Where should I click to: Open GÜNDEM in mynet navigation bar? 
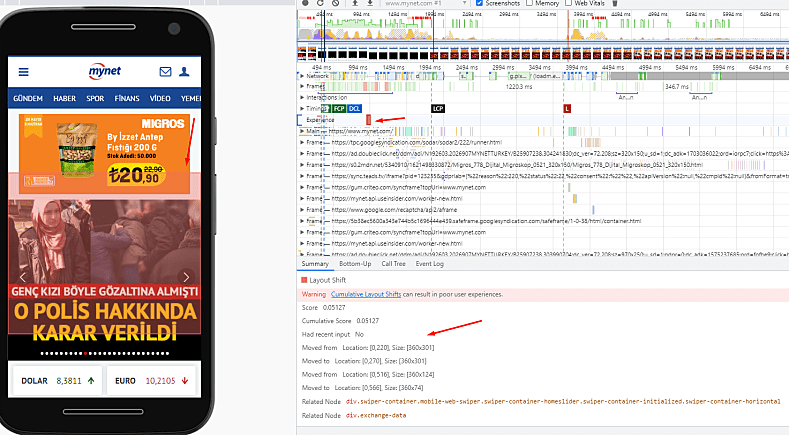tap(28, 99)
